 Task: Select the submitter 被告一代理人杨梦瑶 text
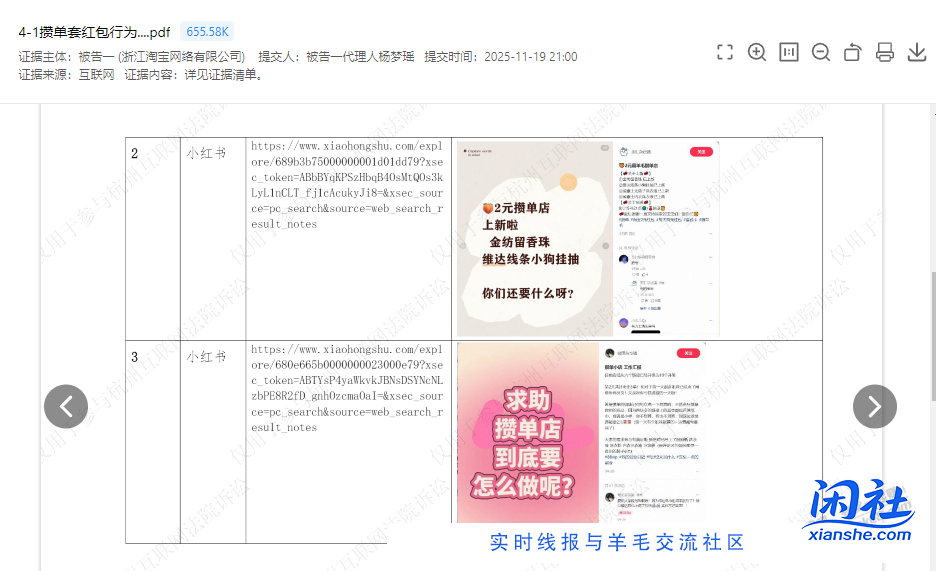pyautogui.click(x=360, y=57)
